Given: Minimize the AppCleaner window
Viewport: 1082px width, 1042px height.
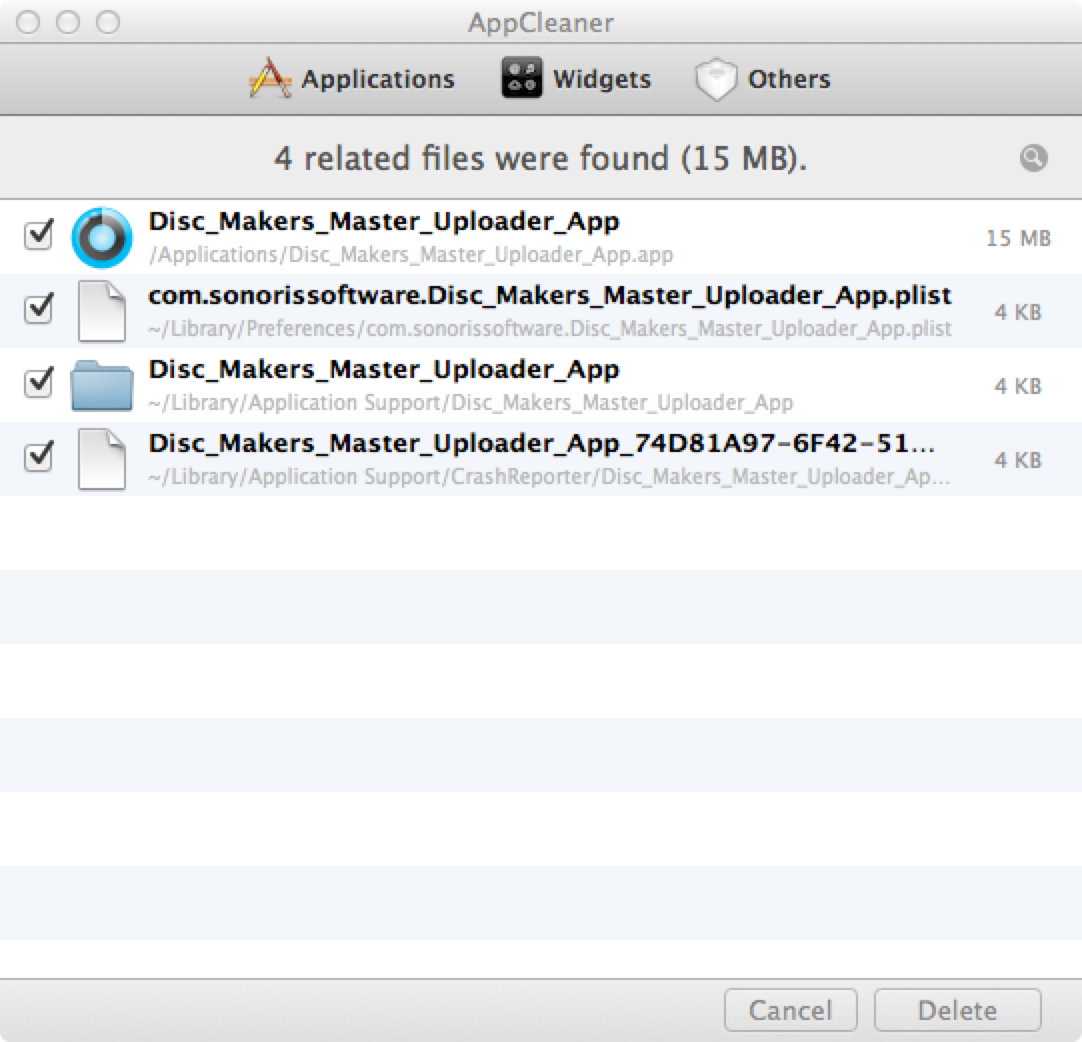Looking at the screenshot, I should 68,22.
